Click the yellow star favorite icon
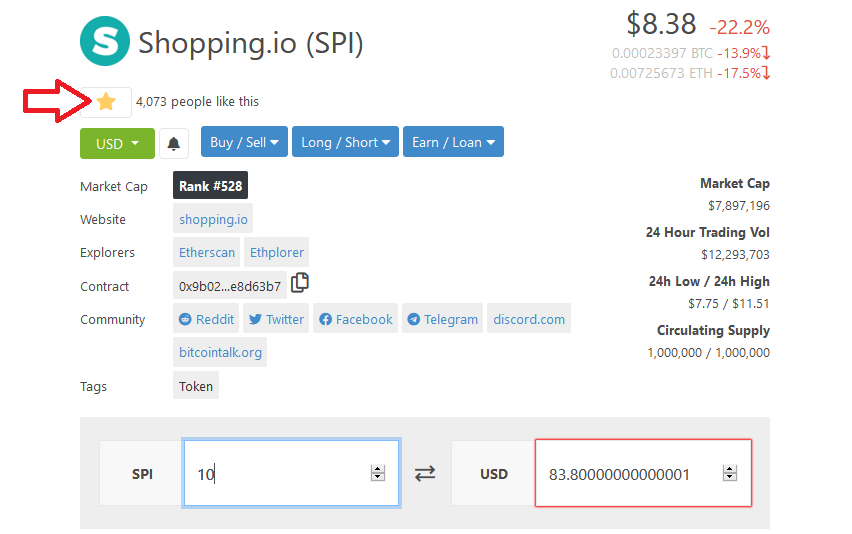The height and width of the screenshot is (534, 852). click(106, 102)
